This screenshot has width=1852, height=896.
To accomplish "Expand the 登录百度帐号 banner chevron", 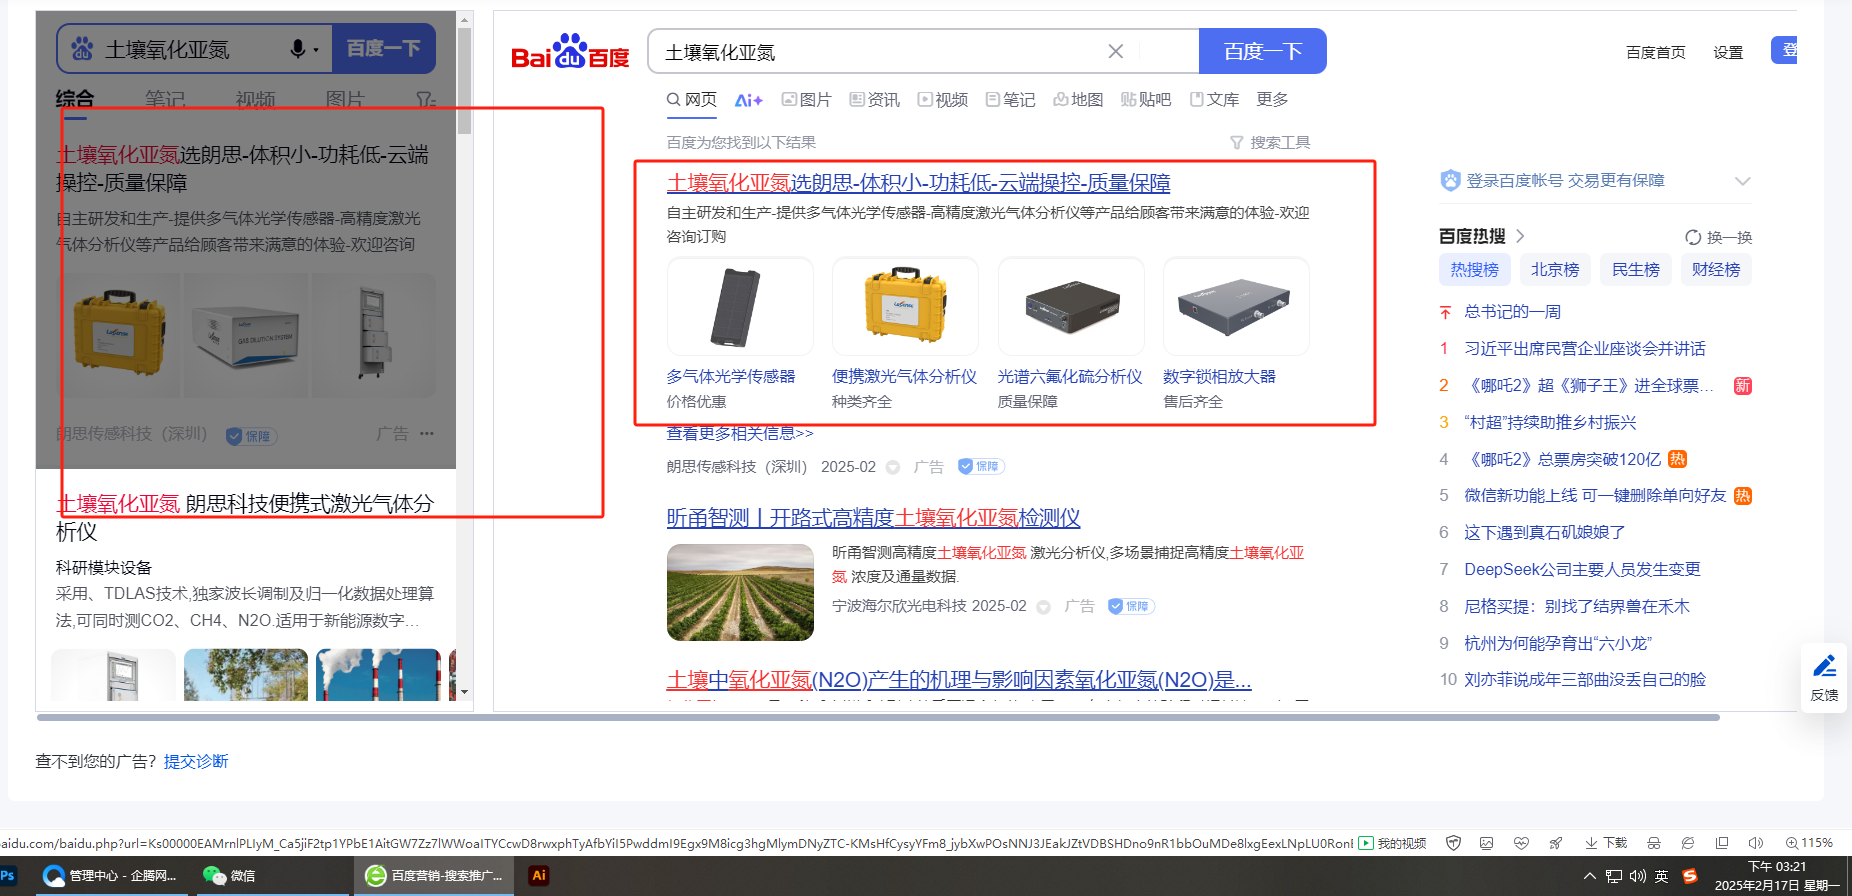I will 1743,181.
